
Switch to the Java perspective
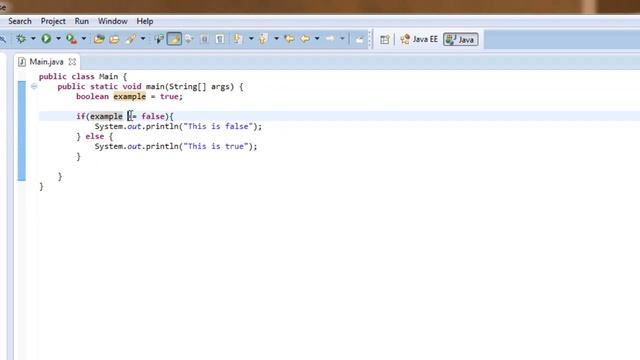pyautogui.click(x=460, y=39)
